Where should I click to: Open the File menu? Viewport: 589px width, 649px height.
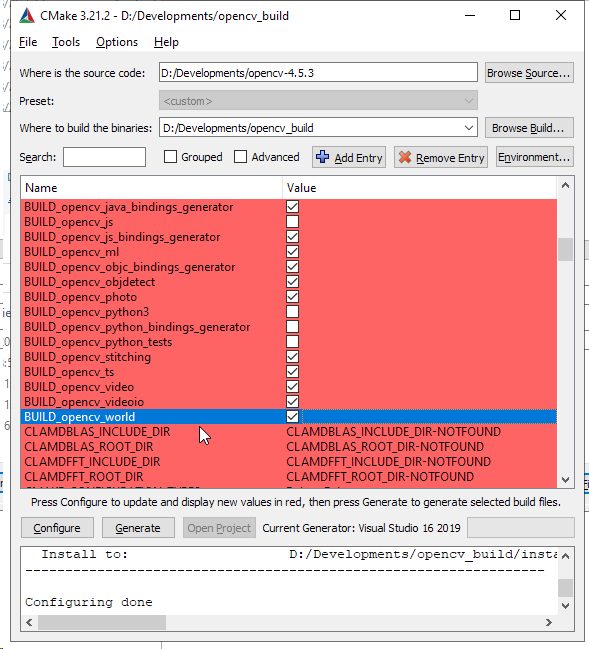(x=28, y=42)
